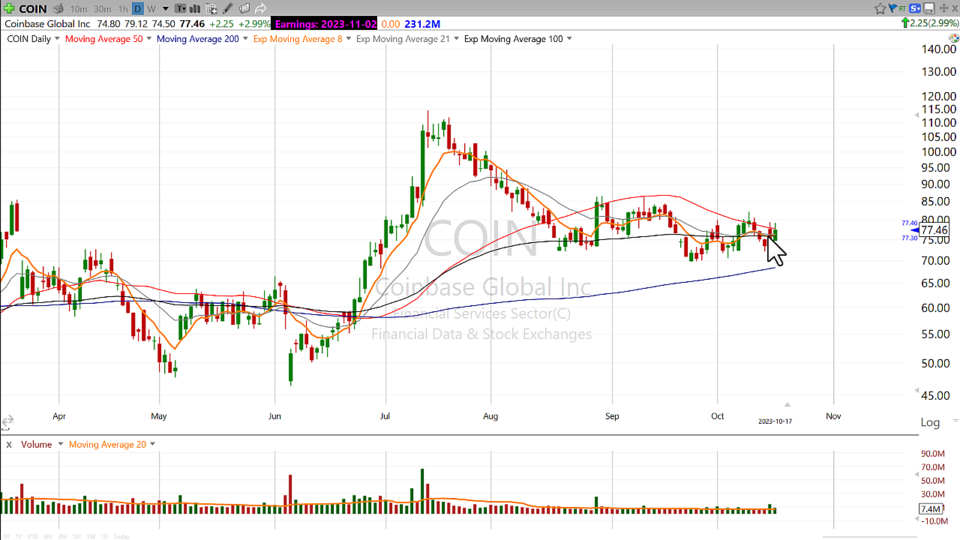Screen dimensions: 960x540
Task: Open the chart template T dropdown
Action: (181, 9)
